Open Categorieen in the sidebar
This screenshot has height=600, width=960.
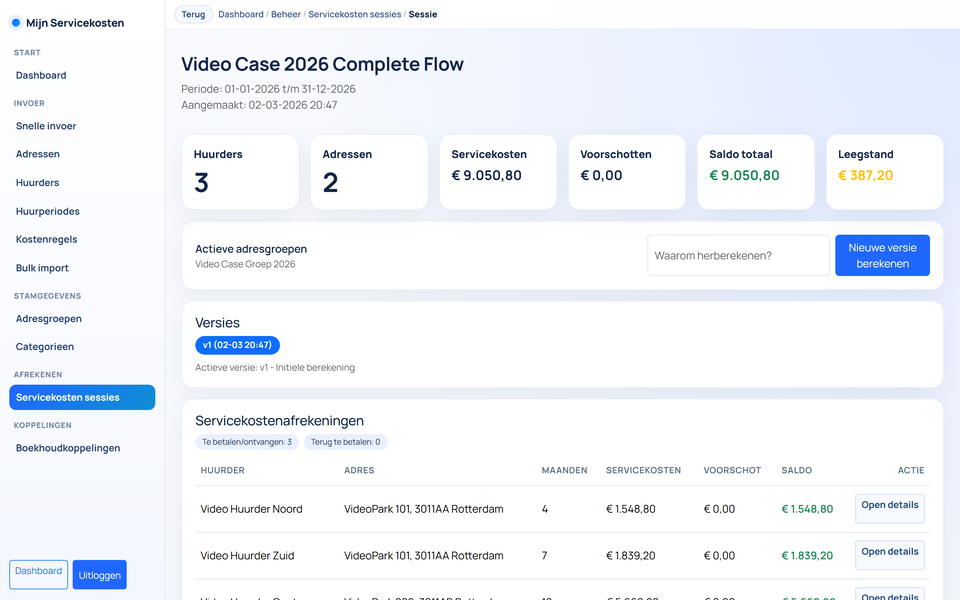tap(45, 347)
